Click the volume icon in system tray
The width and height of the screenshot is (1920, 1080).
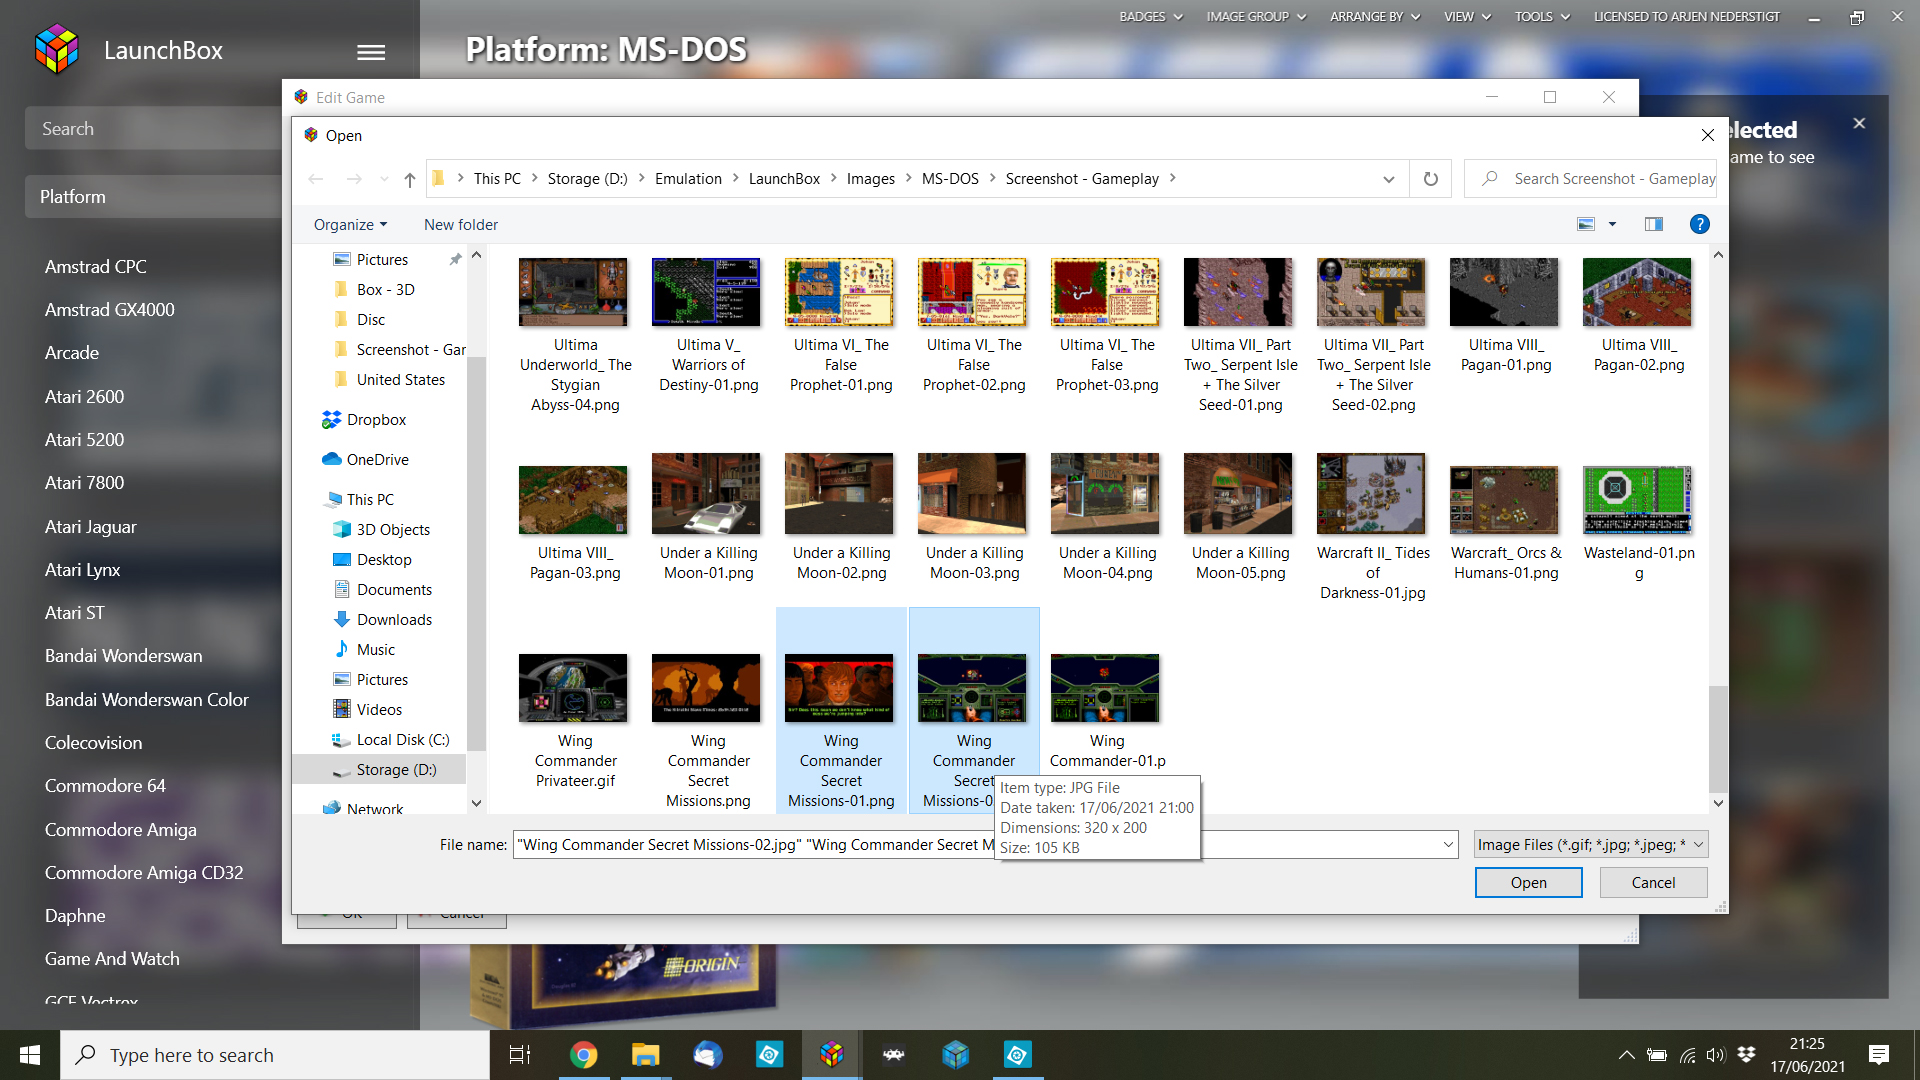1716,1055
